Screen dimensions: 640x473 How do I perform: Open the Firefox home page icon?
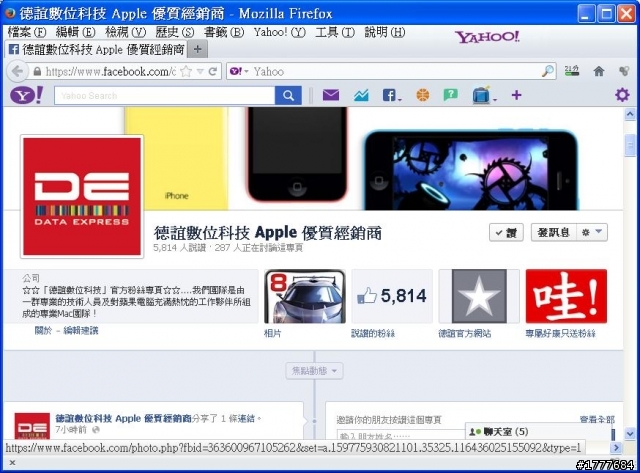(598, 71)
